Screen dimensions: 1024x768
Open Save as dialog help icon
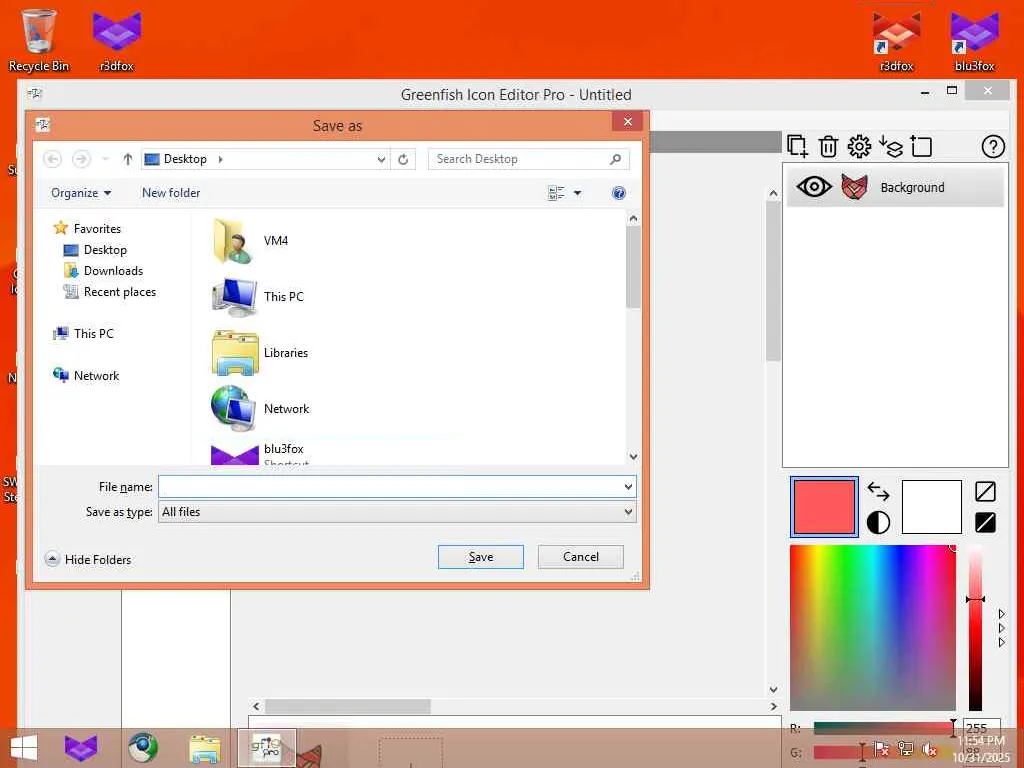(618, 193)
